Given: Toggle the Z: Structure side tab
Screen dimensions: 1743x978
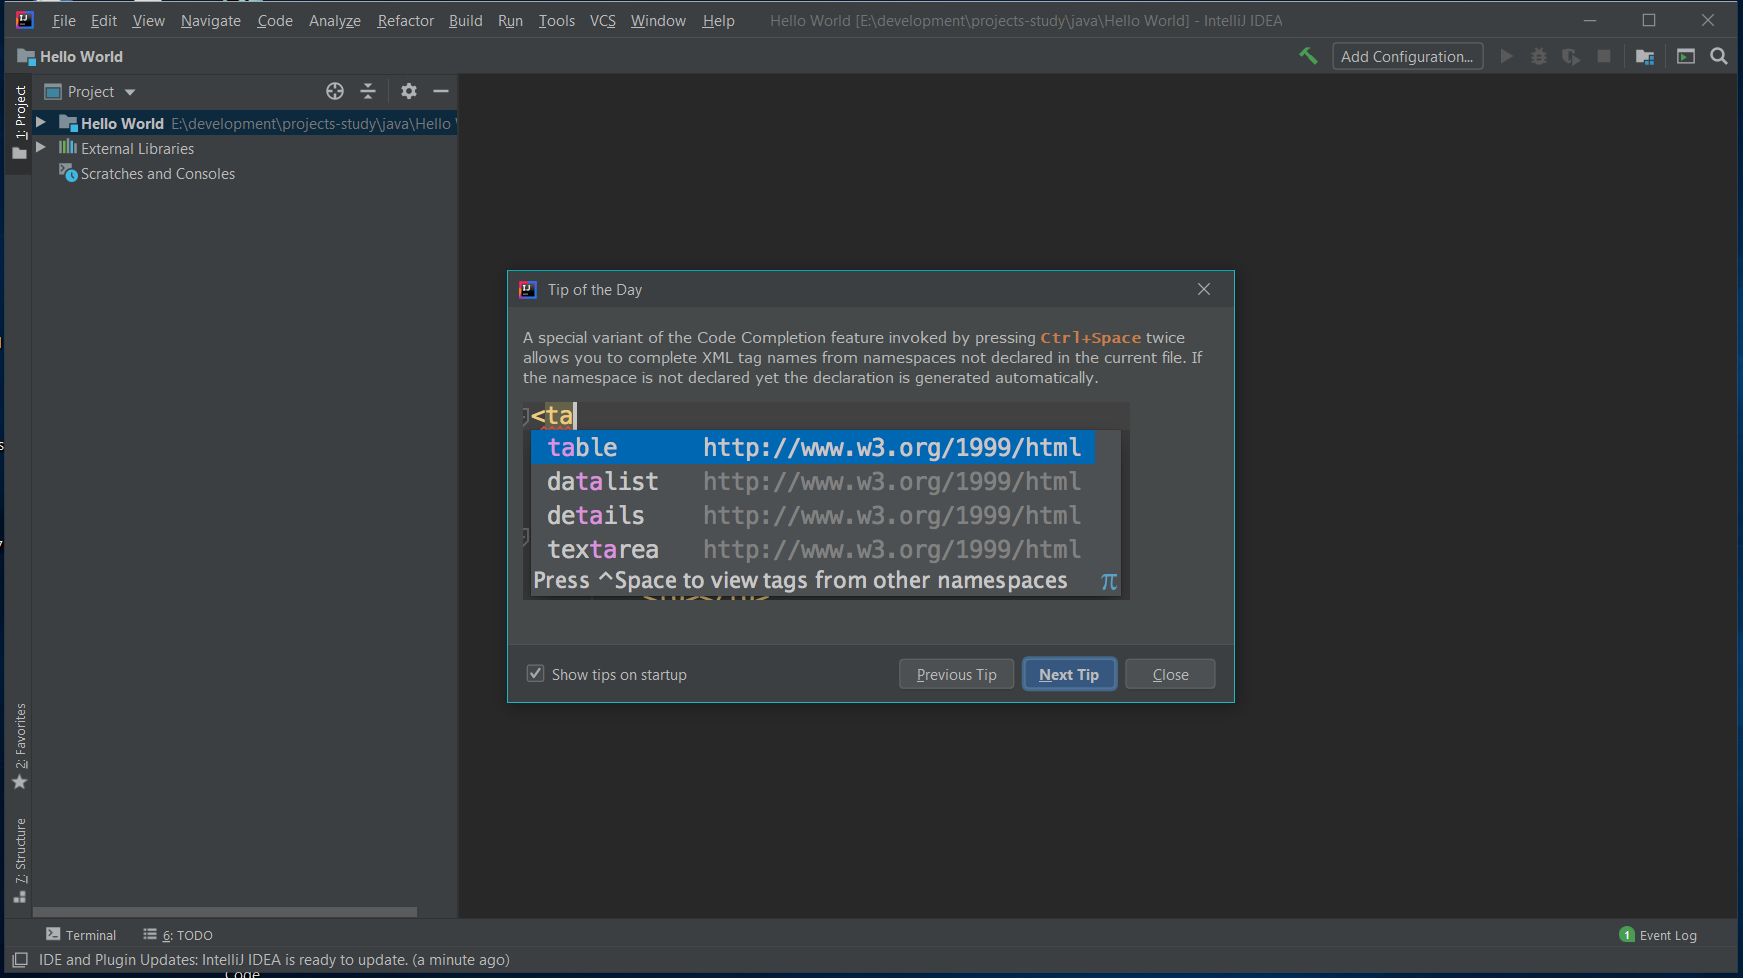Looking at the screenshot, I should [20, 860].
